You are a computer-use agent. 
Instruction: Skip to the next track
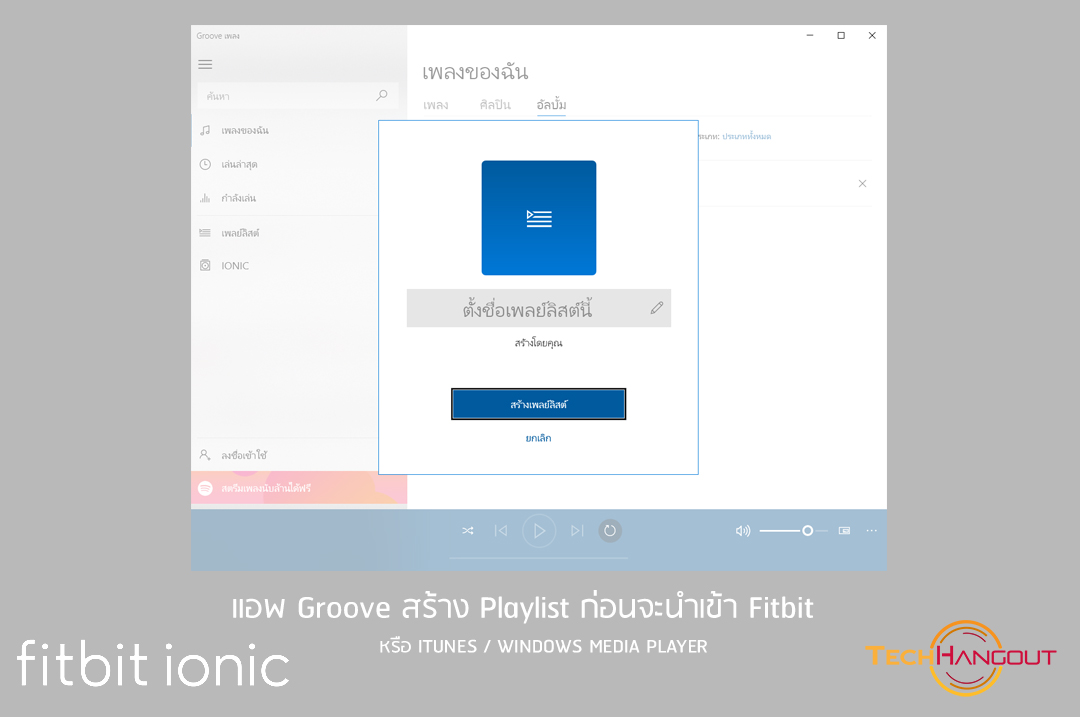[577, 531]
